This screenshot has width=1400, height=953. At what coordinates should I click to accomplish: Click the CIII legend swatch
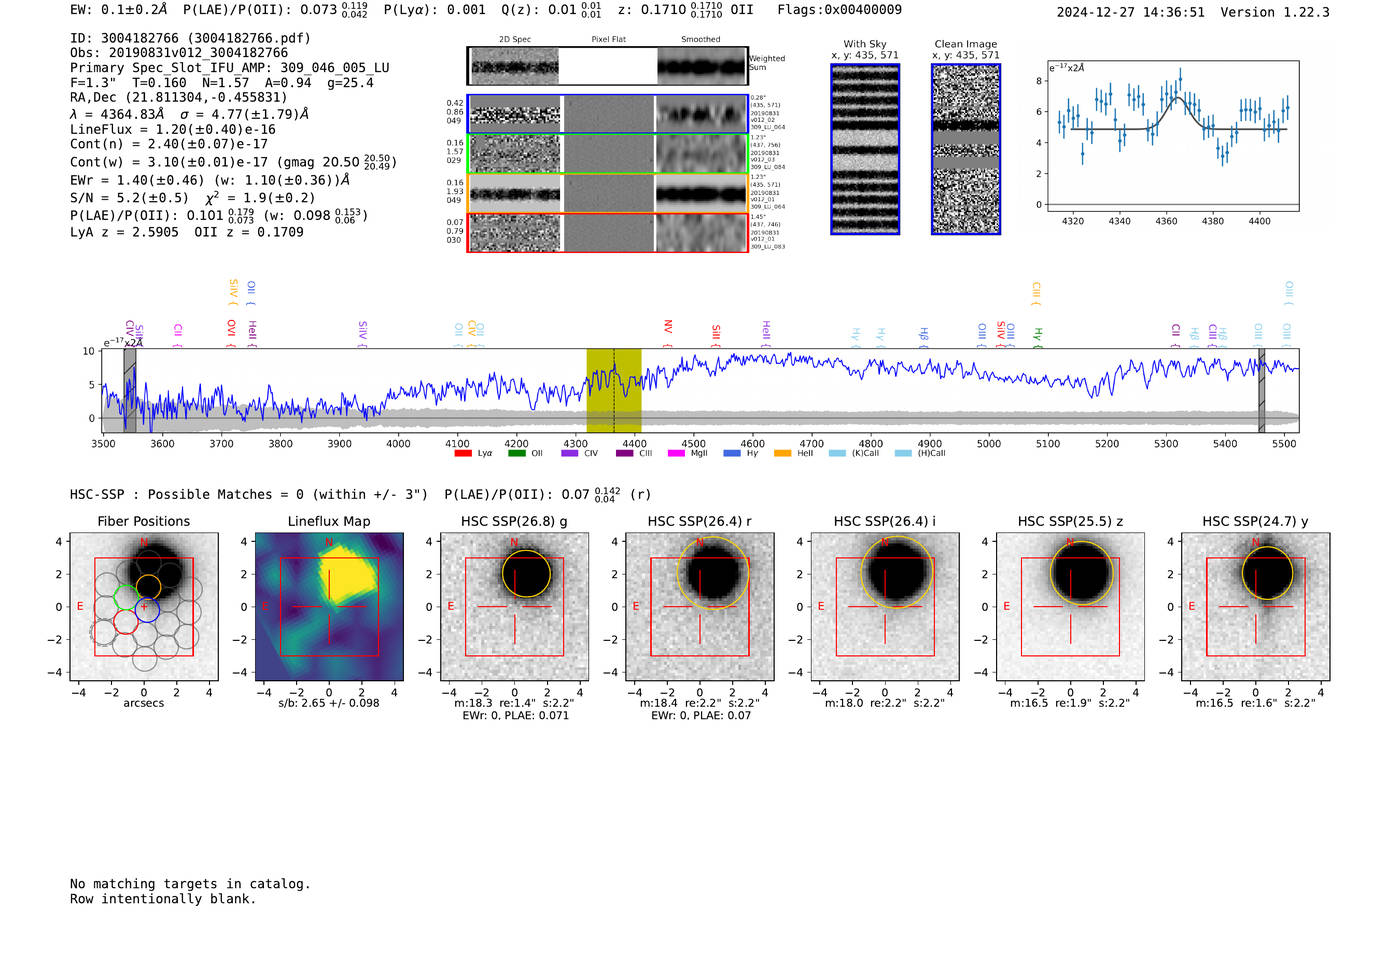(x=624, y=453)
